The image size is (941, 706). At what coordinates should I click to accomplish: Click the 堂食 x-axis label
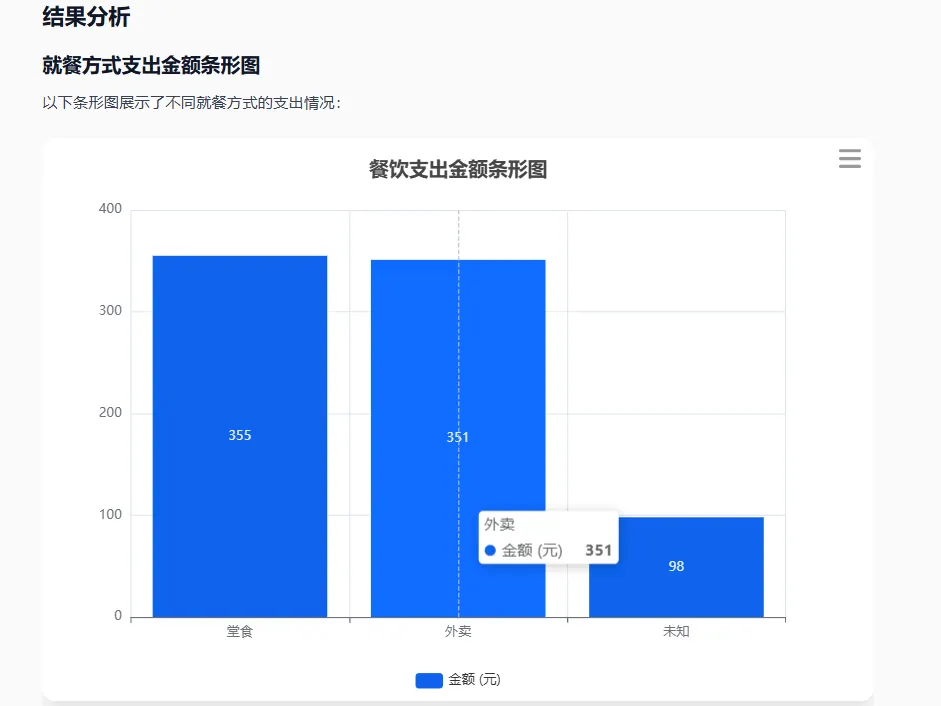point(240,632)
